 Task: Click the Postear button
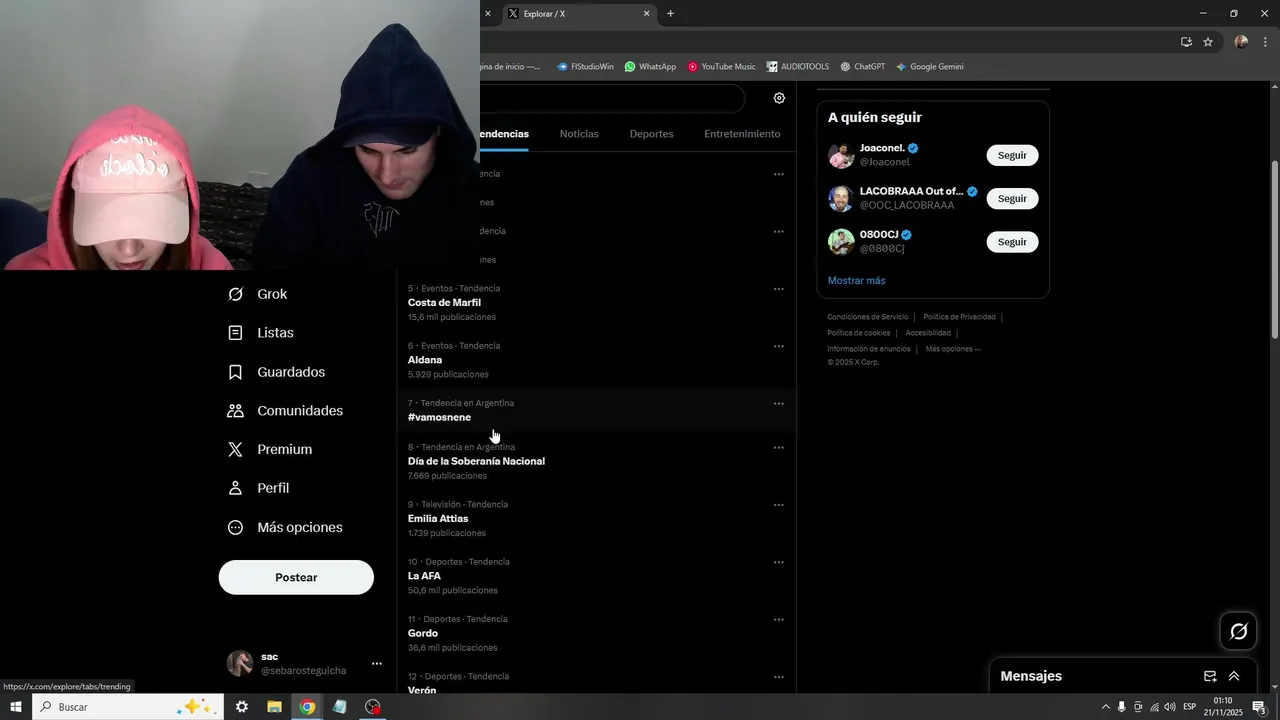click(296, 577)
